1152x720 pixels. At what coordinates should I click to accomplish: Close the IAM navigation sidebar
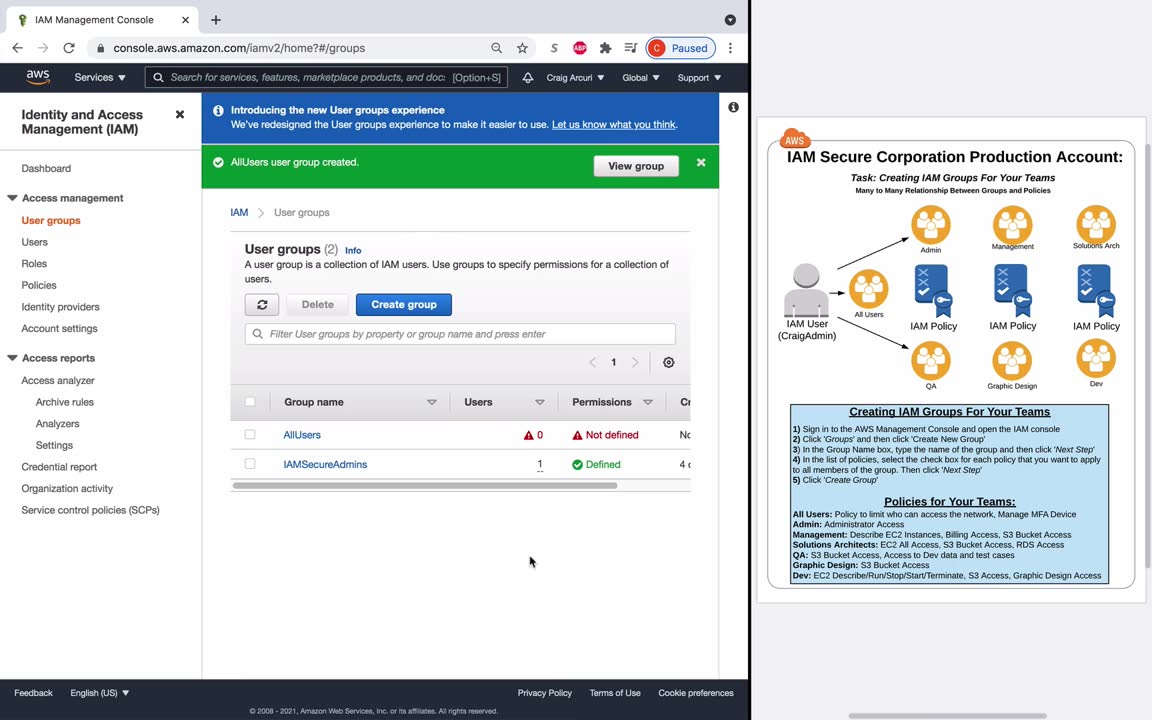click(x=179, y=115)
